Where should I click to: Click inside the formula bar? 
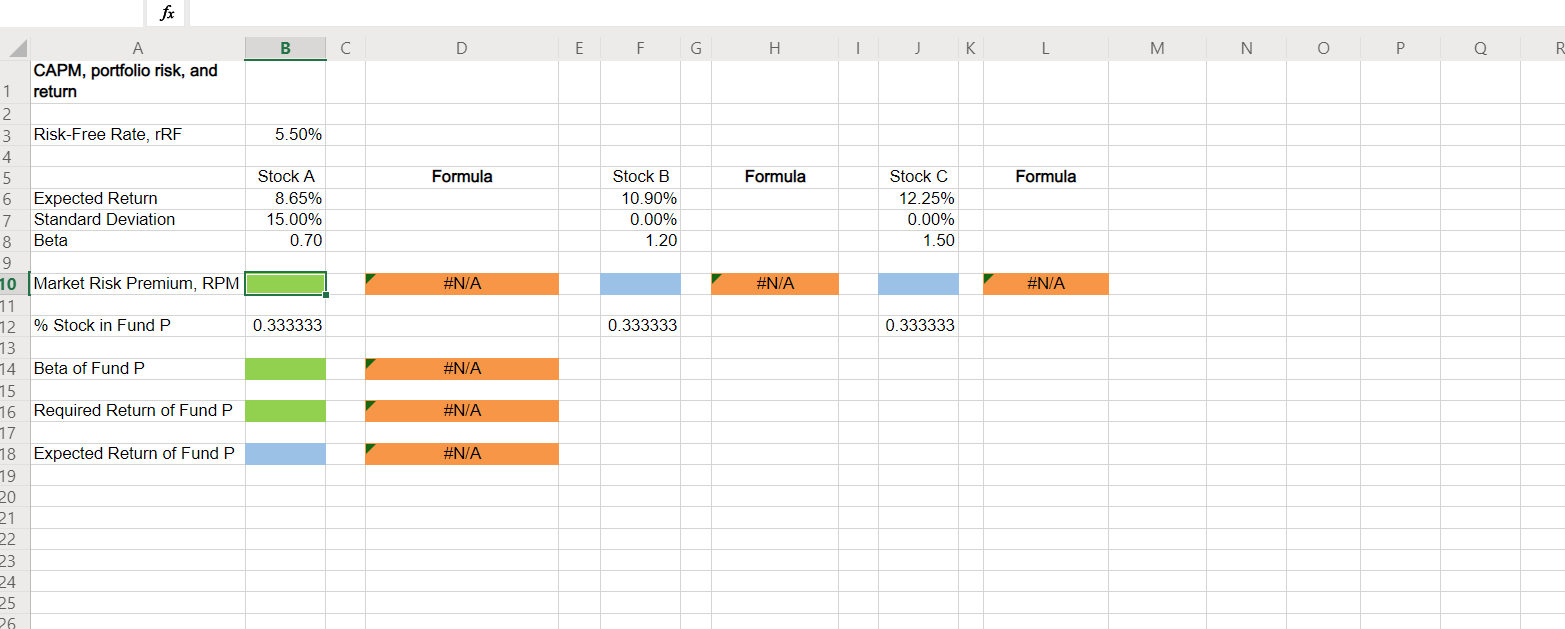click(700, 13)
